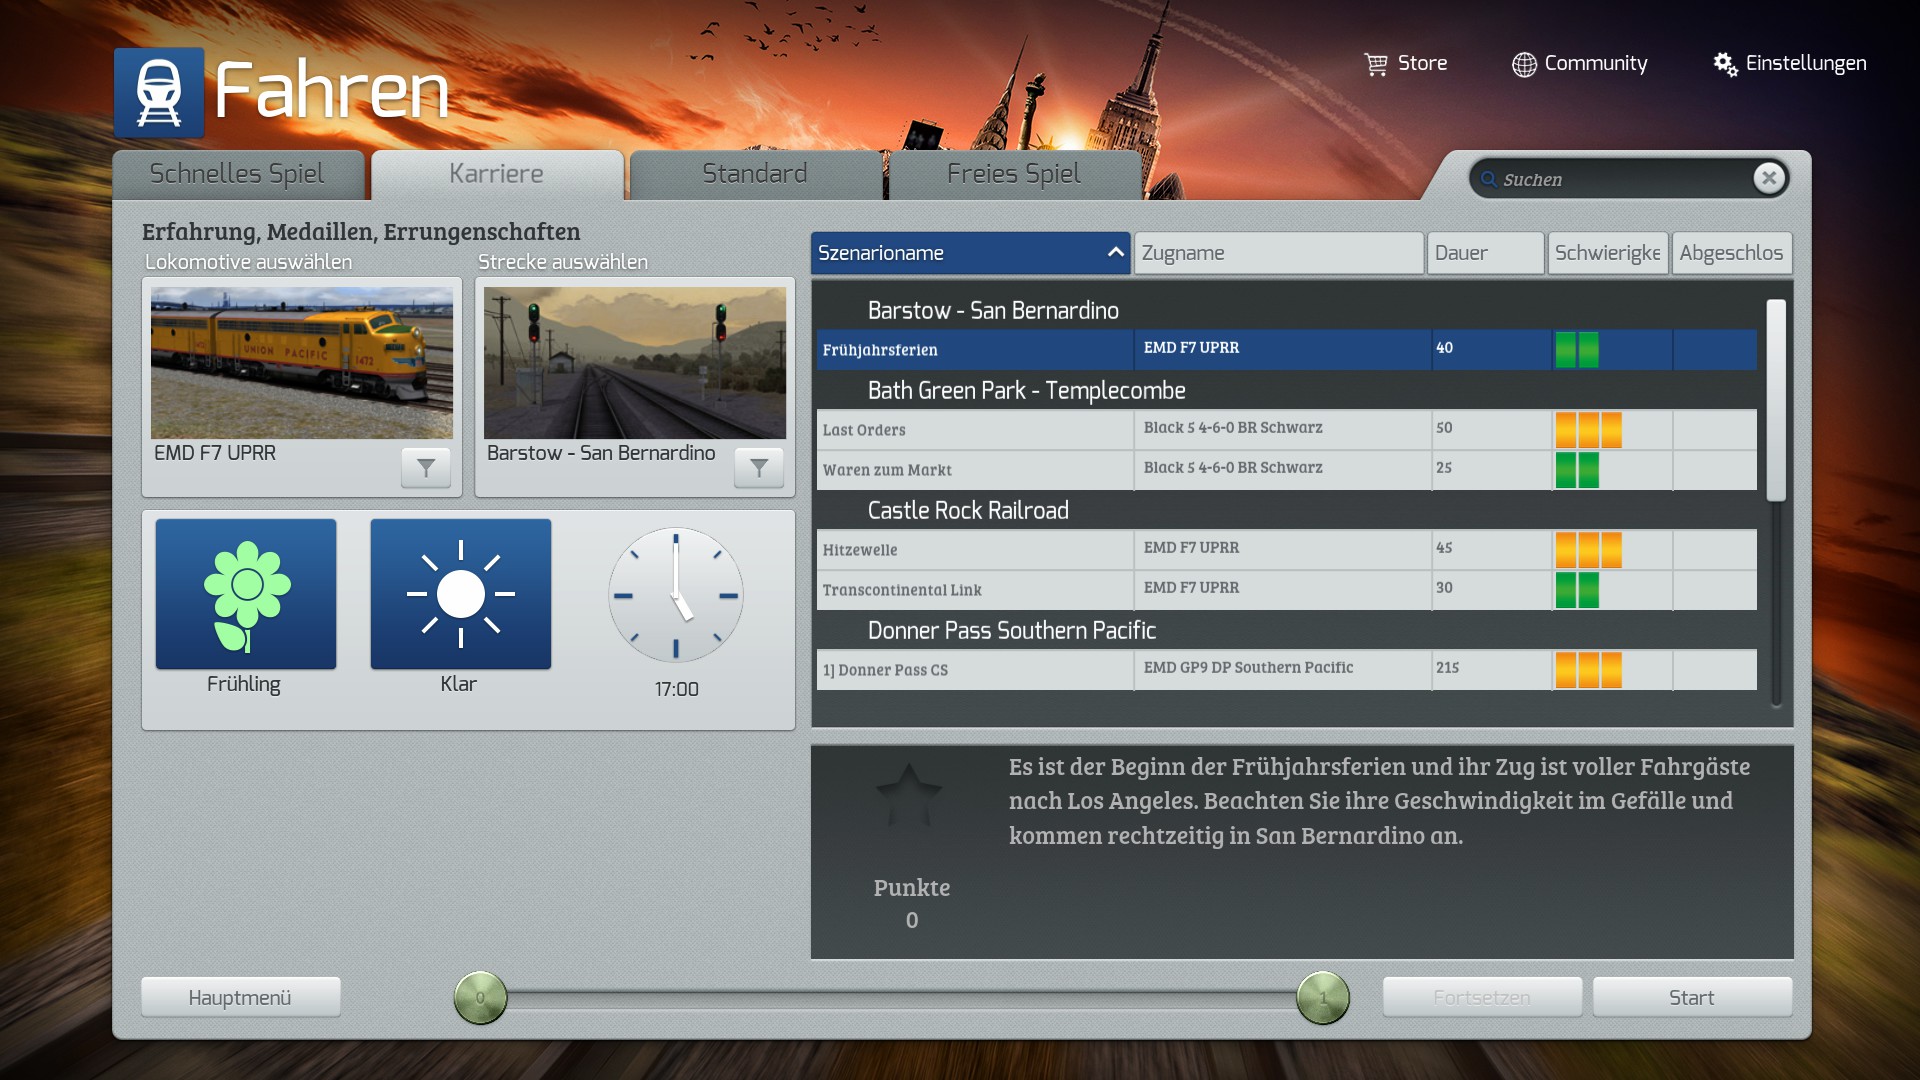Click the 17:00 clock face
The width and height of the screenshot is (1920, 1080).
pos(676,595)
